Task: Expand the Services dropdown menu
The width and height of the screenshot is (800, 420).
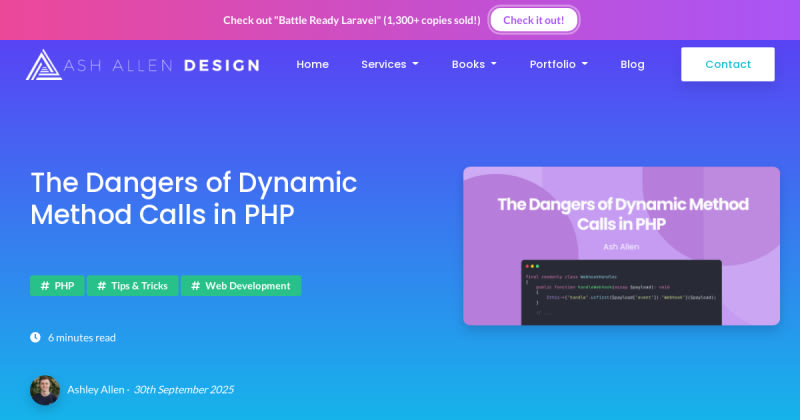Action: point(389,64)
